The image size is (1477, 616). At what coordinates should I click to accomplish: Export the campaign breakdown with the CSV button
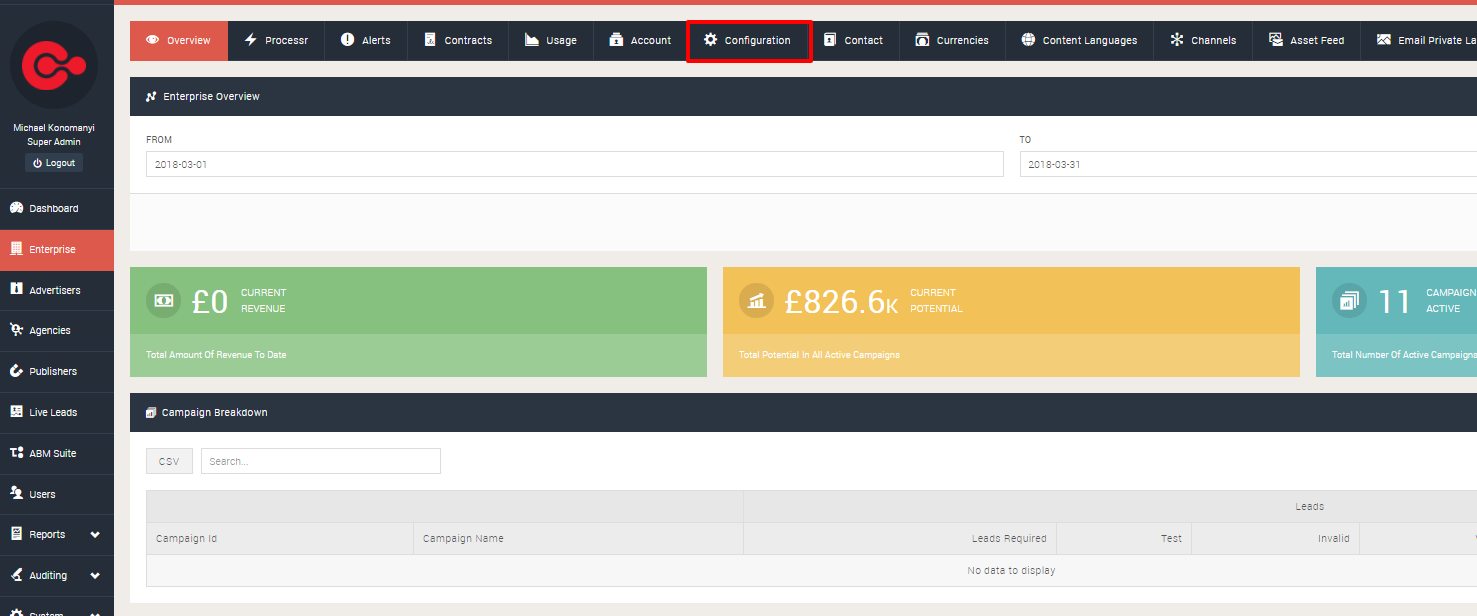tap(169, 461)
